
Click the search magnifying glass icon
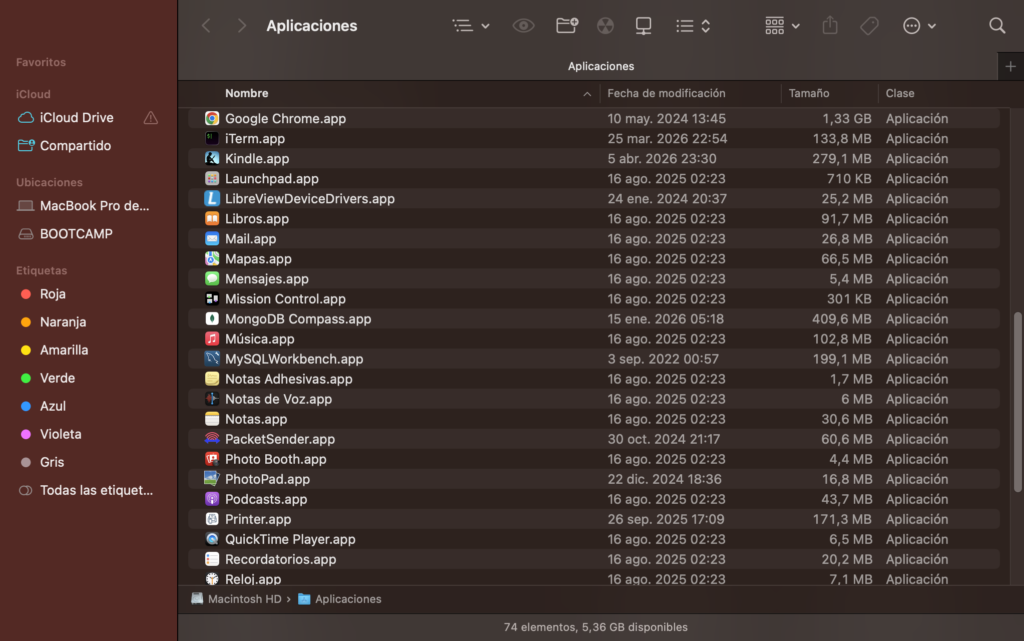[997, 26]
